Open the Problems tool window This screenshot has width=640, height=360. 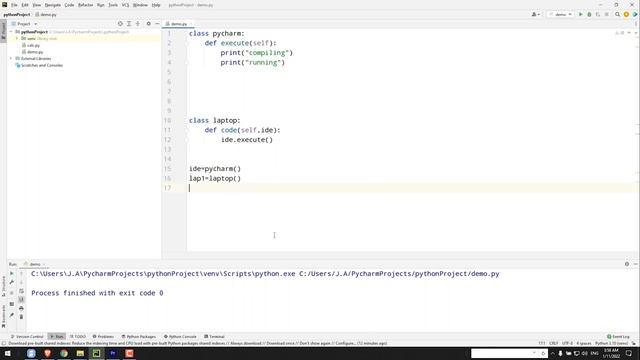tap(103, 337)
